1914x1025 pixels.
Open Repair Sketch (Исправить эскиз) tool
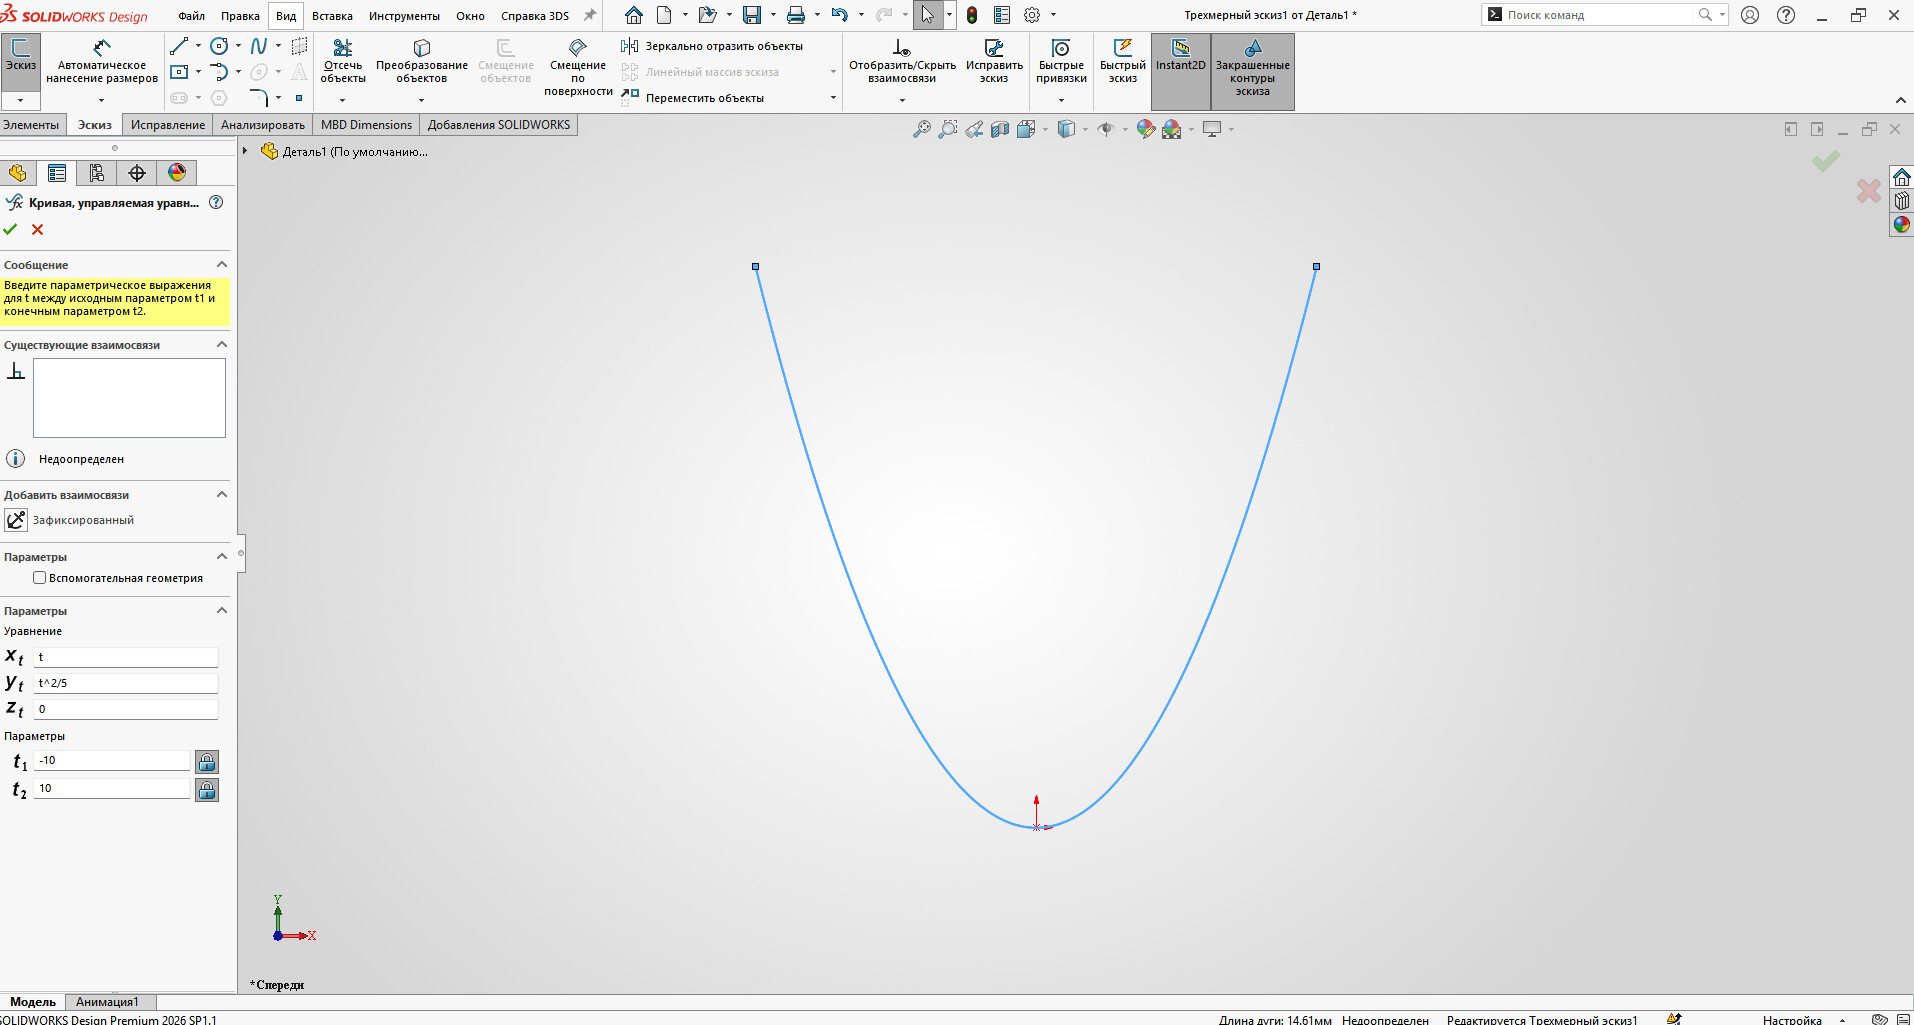coord(993,48)
